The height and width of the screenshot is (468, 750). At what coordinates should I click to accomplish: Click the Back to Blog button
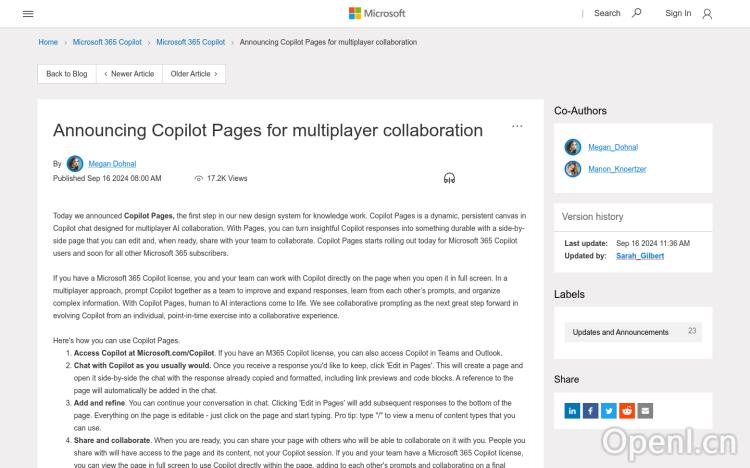67,74
